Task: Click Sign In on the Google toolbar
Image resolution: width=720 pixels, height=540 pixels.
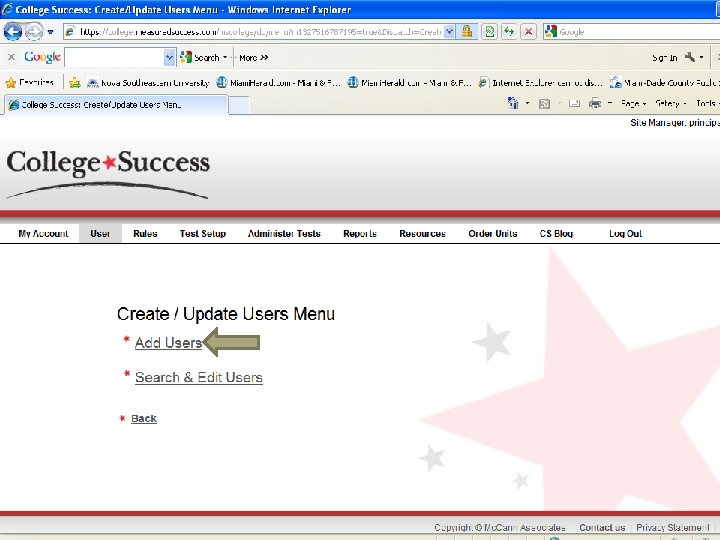Action: (x=664, y=58)
